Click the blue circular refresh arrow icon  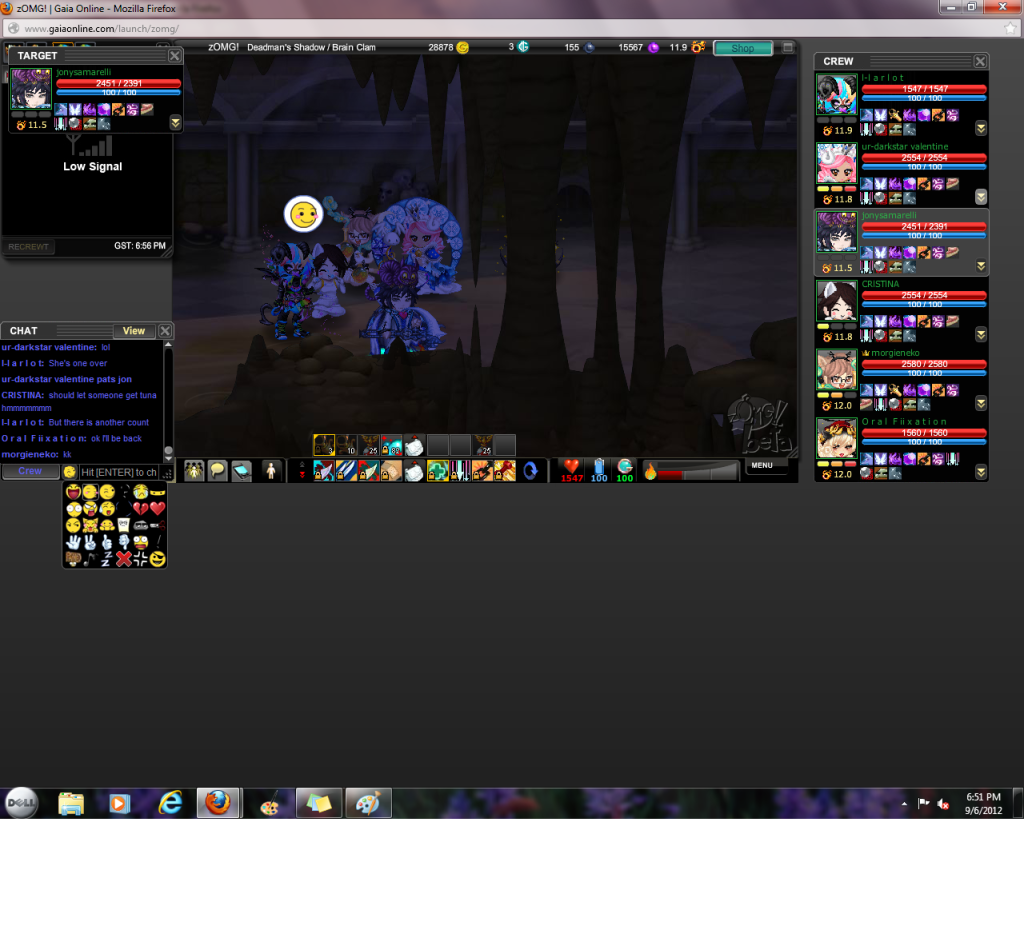click(x=531, y=471)
